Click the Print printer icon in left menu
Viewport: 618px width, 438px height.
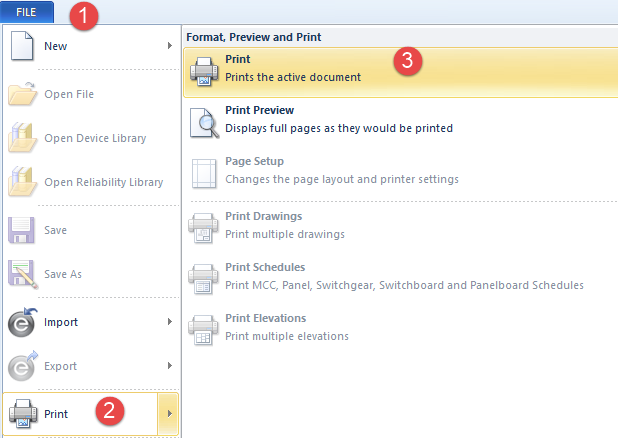[x=22, y=413]
